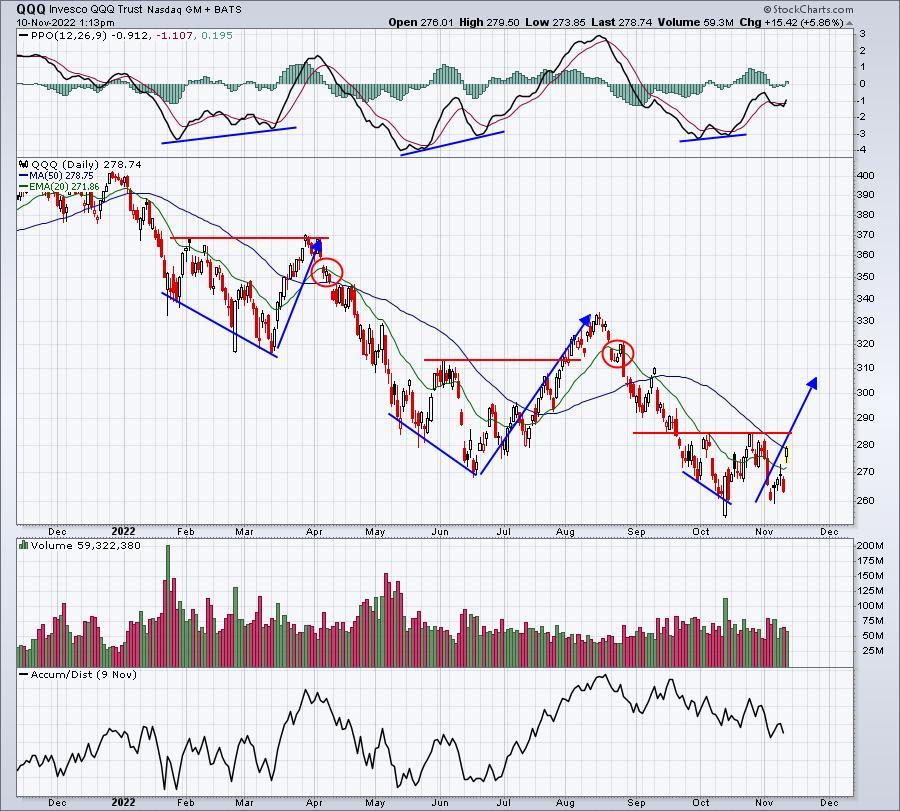Click the -4 PPO axis label

pyautogui.click(x=862, y=150)
